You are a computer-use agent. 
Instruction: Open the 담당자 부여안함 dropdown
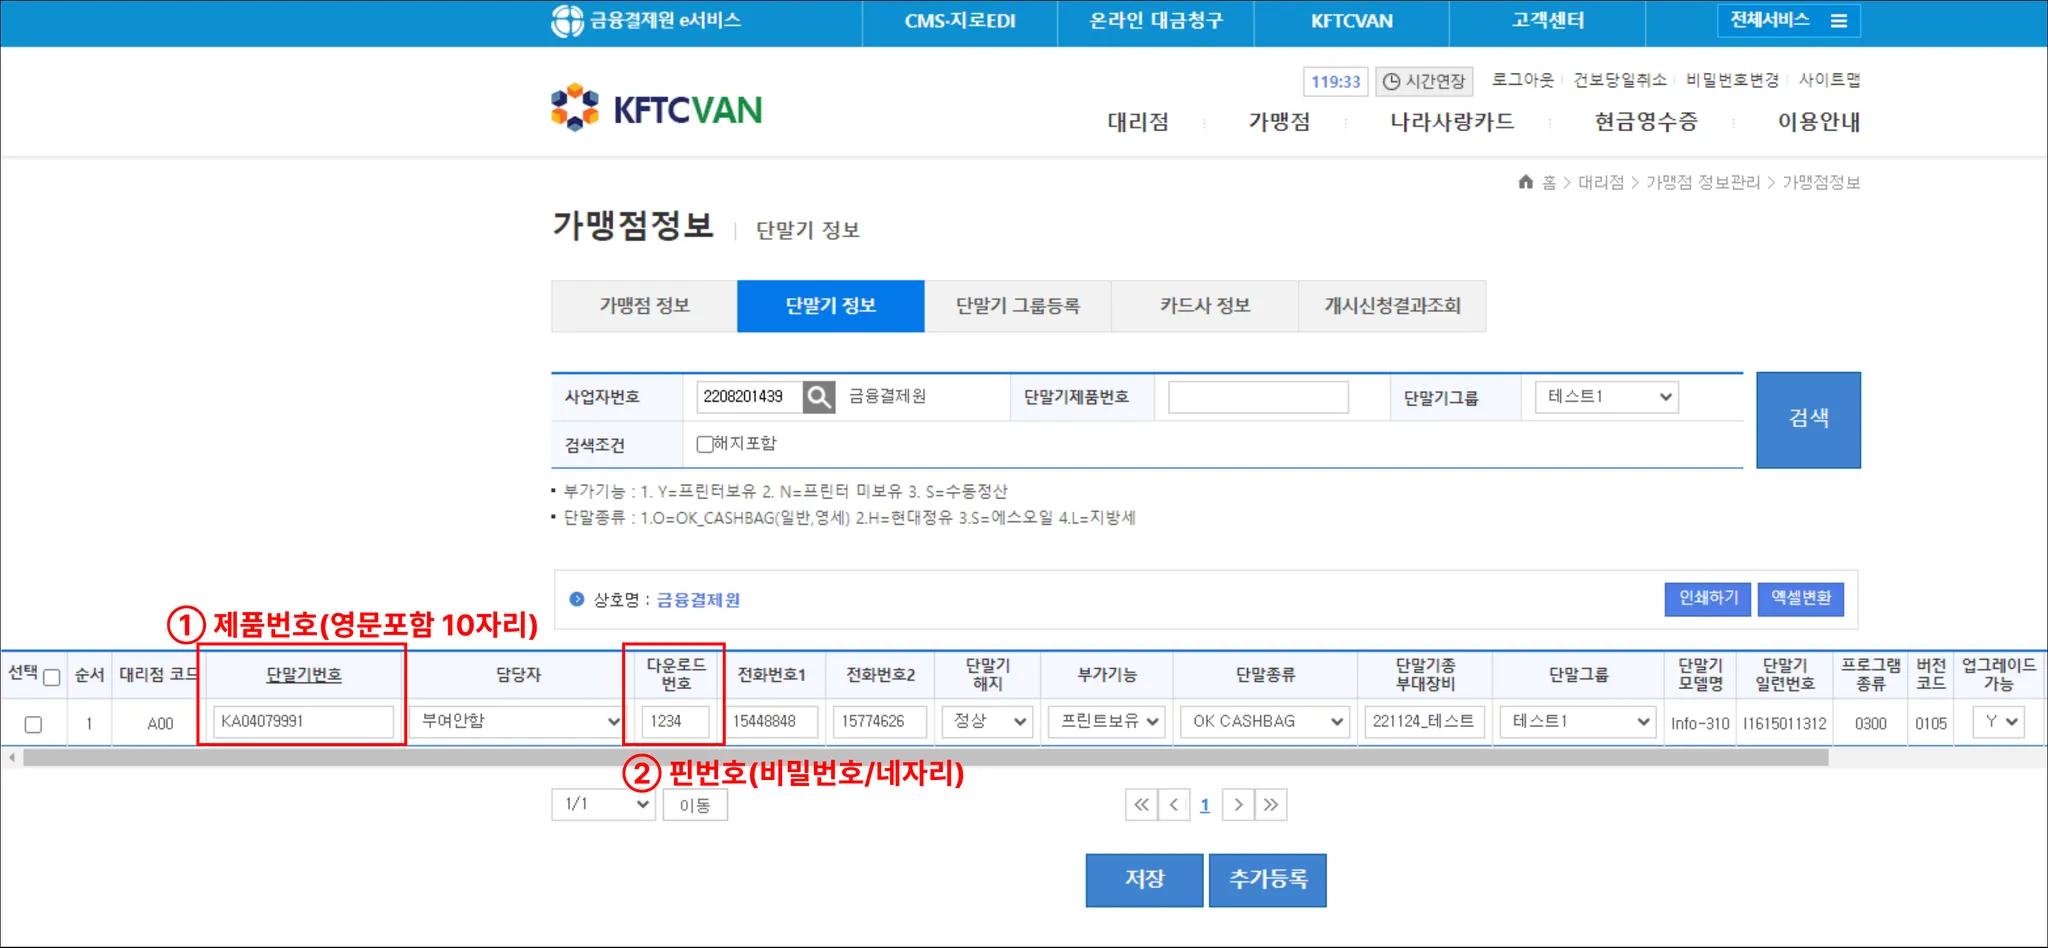(516, 721)
